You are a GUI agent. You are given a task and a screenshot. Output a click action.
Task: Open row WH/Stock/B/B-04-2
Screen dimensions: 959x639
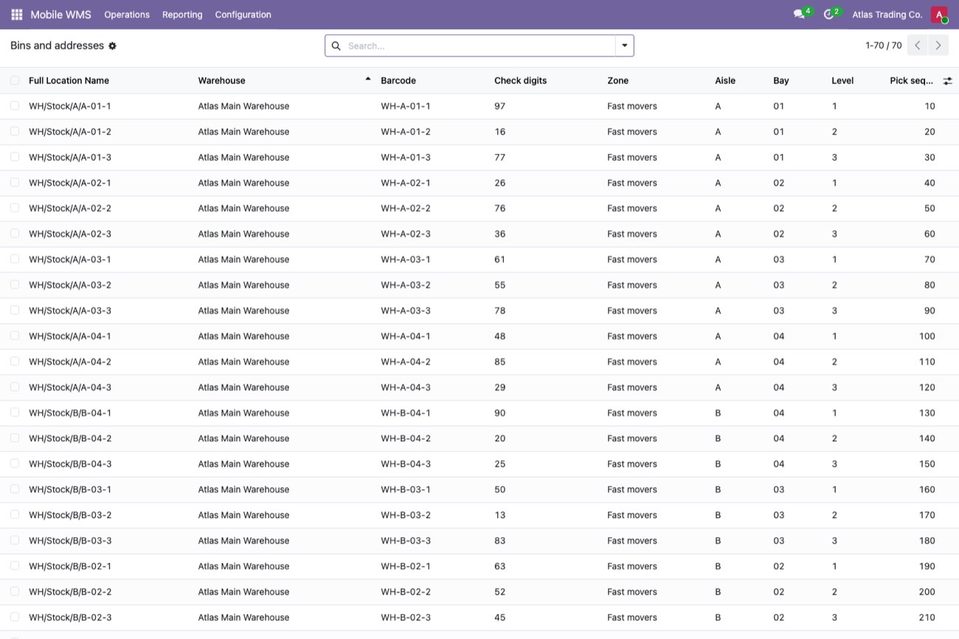pyautogui.click(x=480, y=438)
